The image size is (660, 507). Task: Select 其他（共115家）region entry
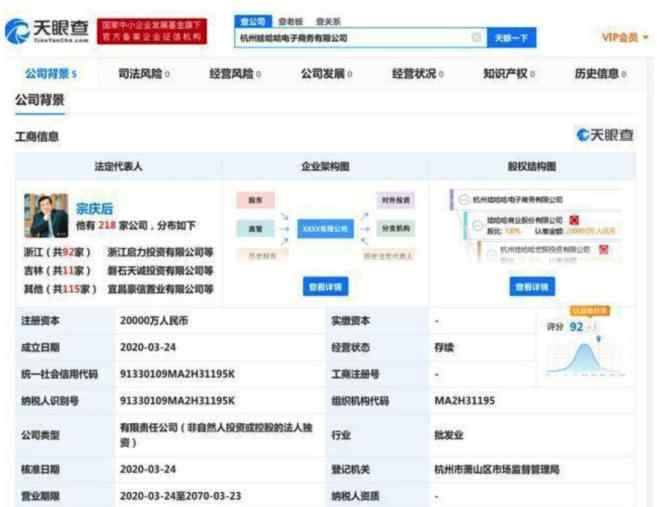pyautogui.click(x=60, y=289)
